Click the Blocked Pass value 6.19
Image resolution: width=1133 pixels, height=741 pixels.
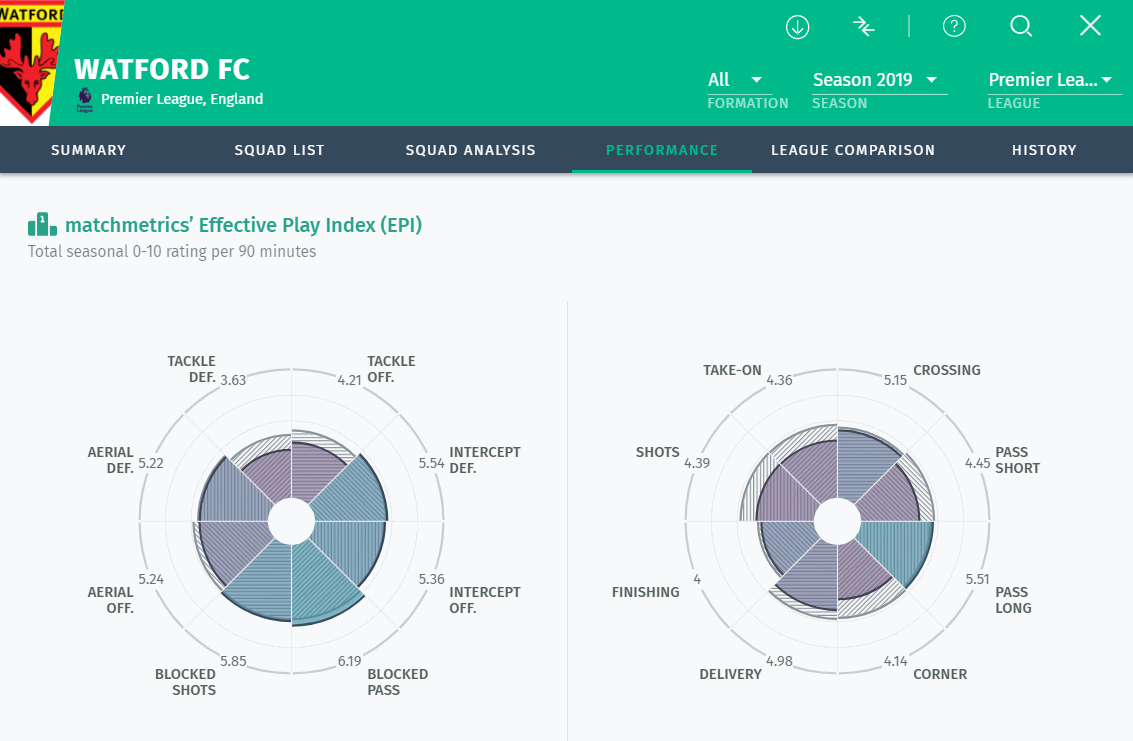pos(349,661)
